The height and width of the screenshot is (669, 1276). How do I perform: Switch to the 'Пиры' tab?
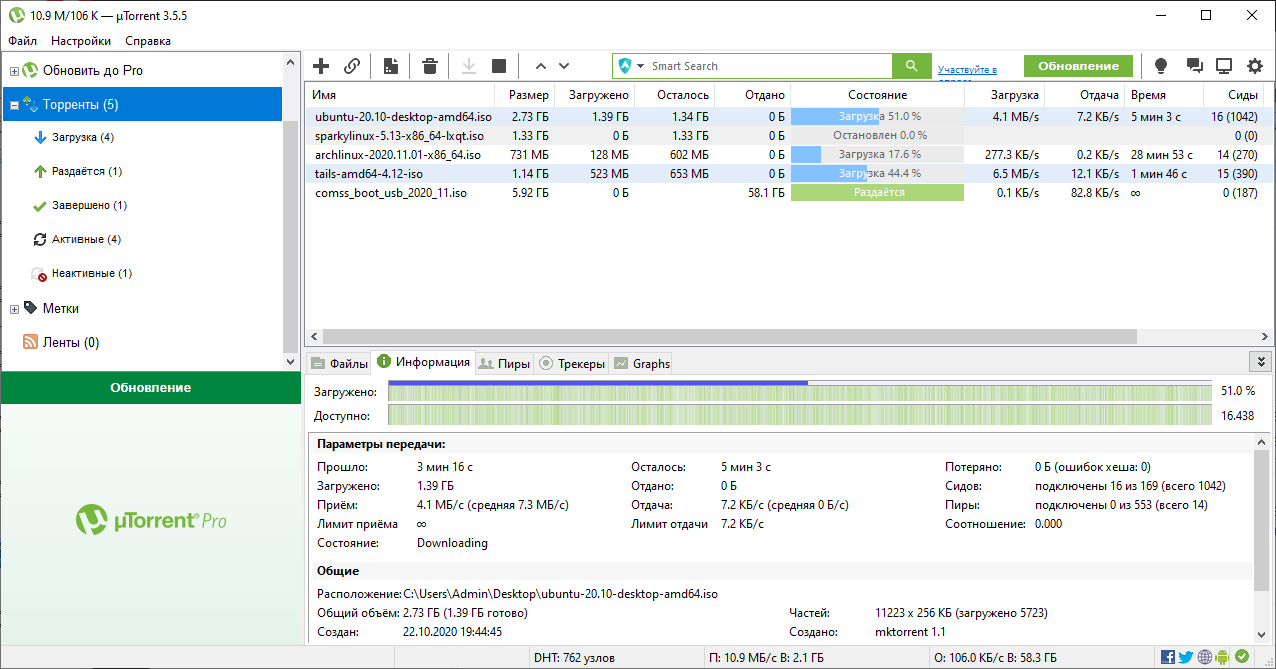tap(504, 363)
